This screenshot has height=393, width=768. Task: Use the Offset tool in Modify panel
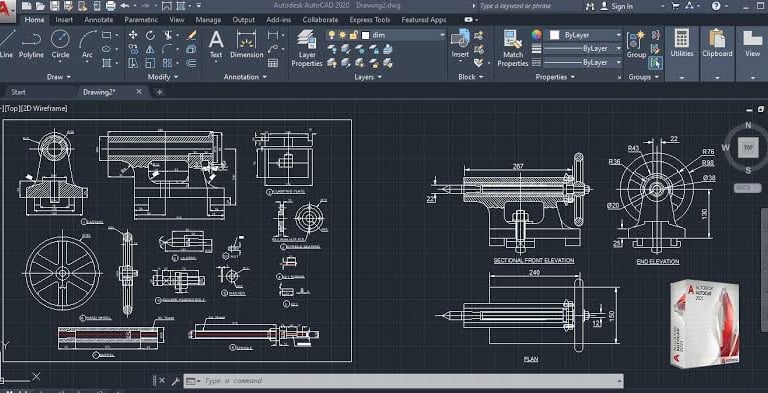tap(192, 63)
